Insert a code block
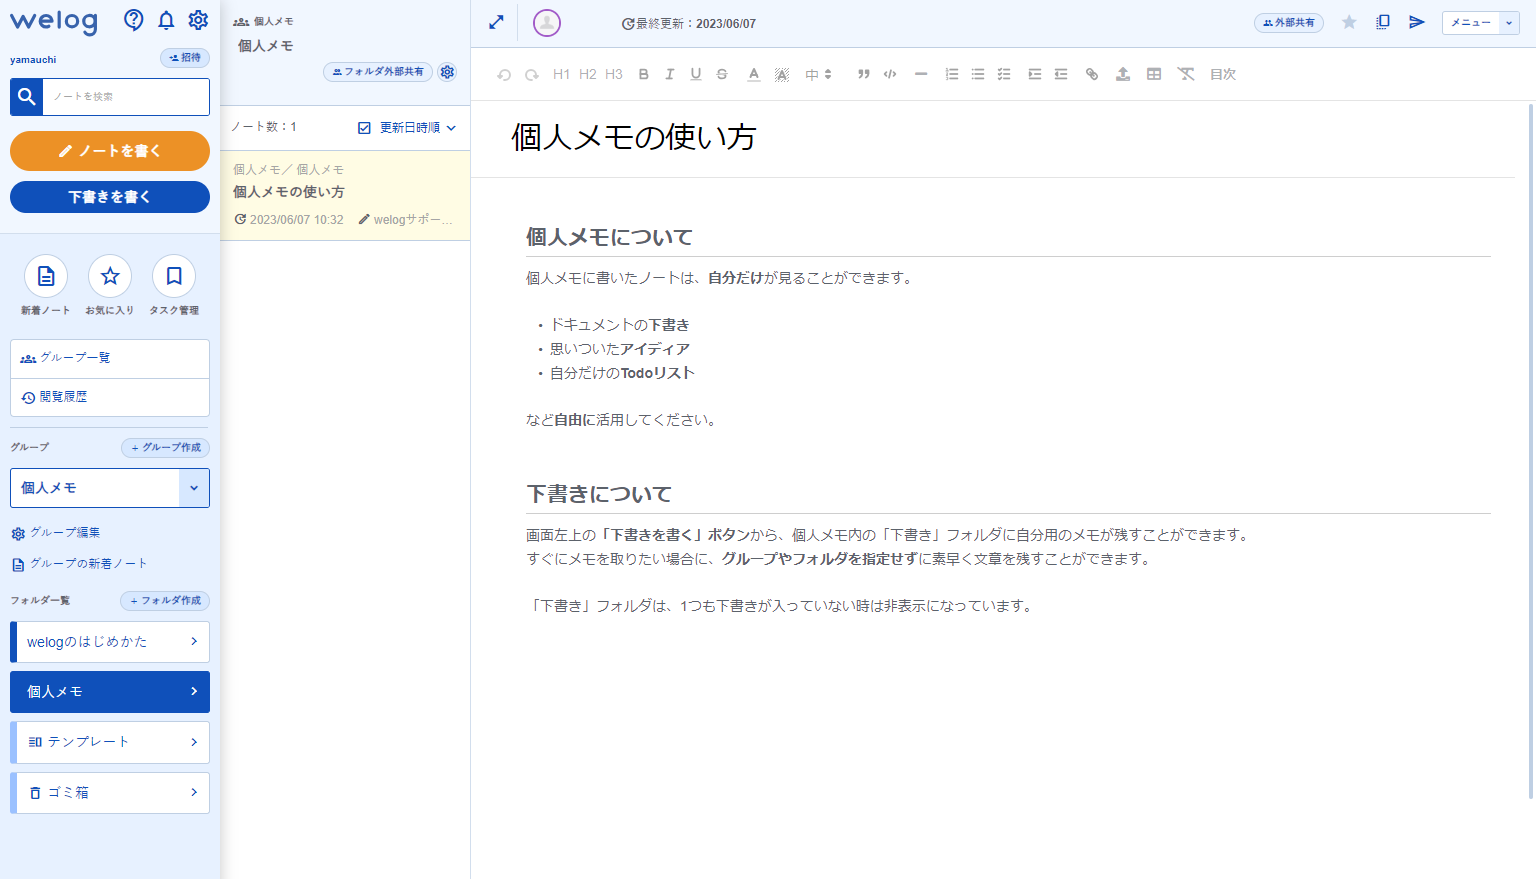Viewport: 1536px width, 879px height. [890, 74]
